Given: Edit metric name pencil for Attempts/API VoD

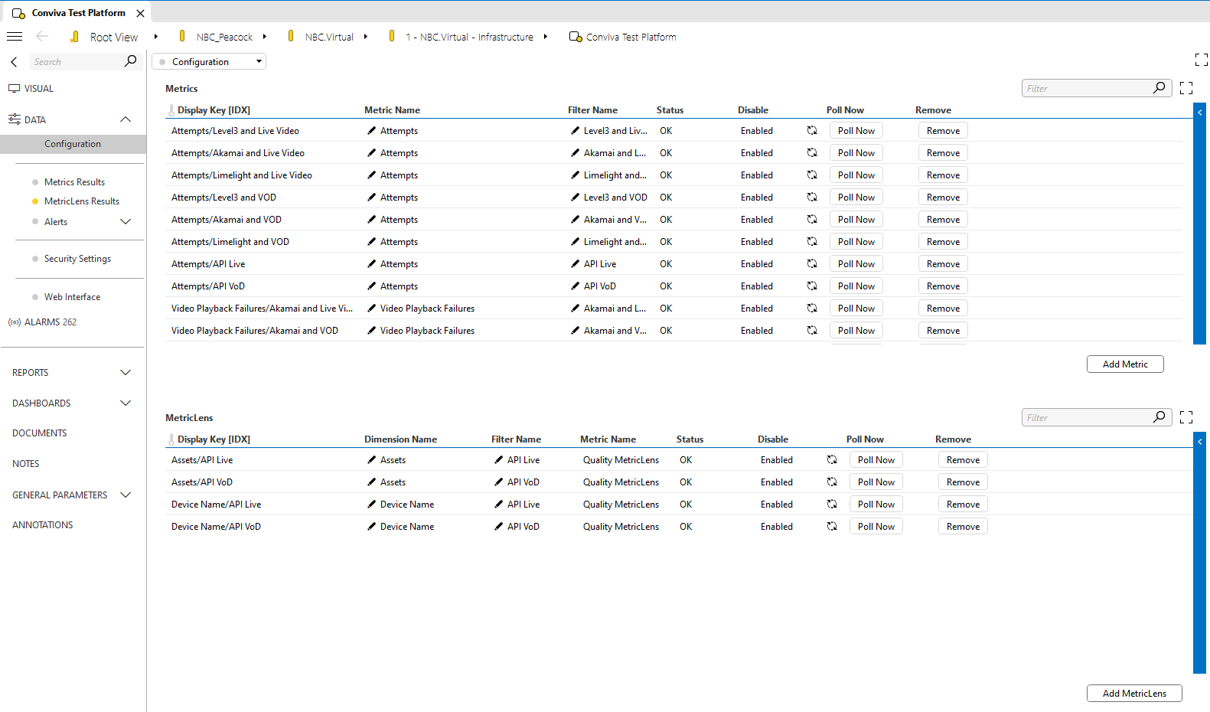Looking at the screenshot, I should 372,286.
